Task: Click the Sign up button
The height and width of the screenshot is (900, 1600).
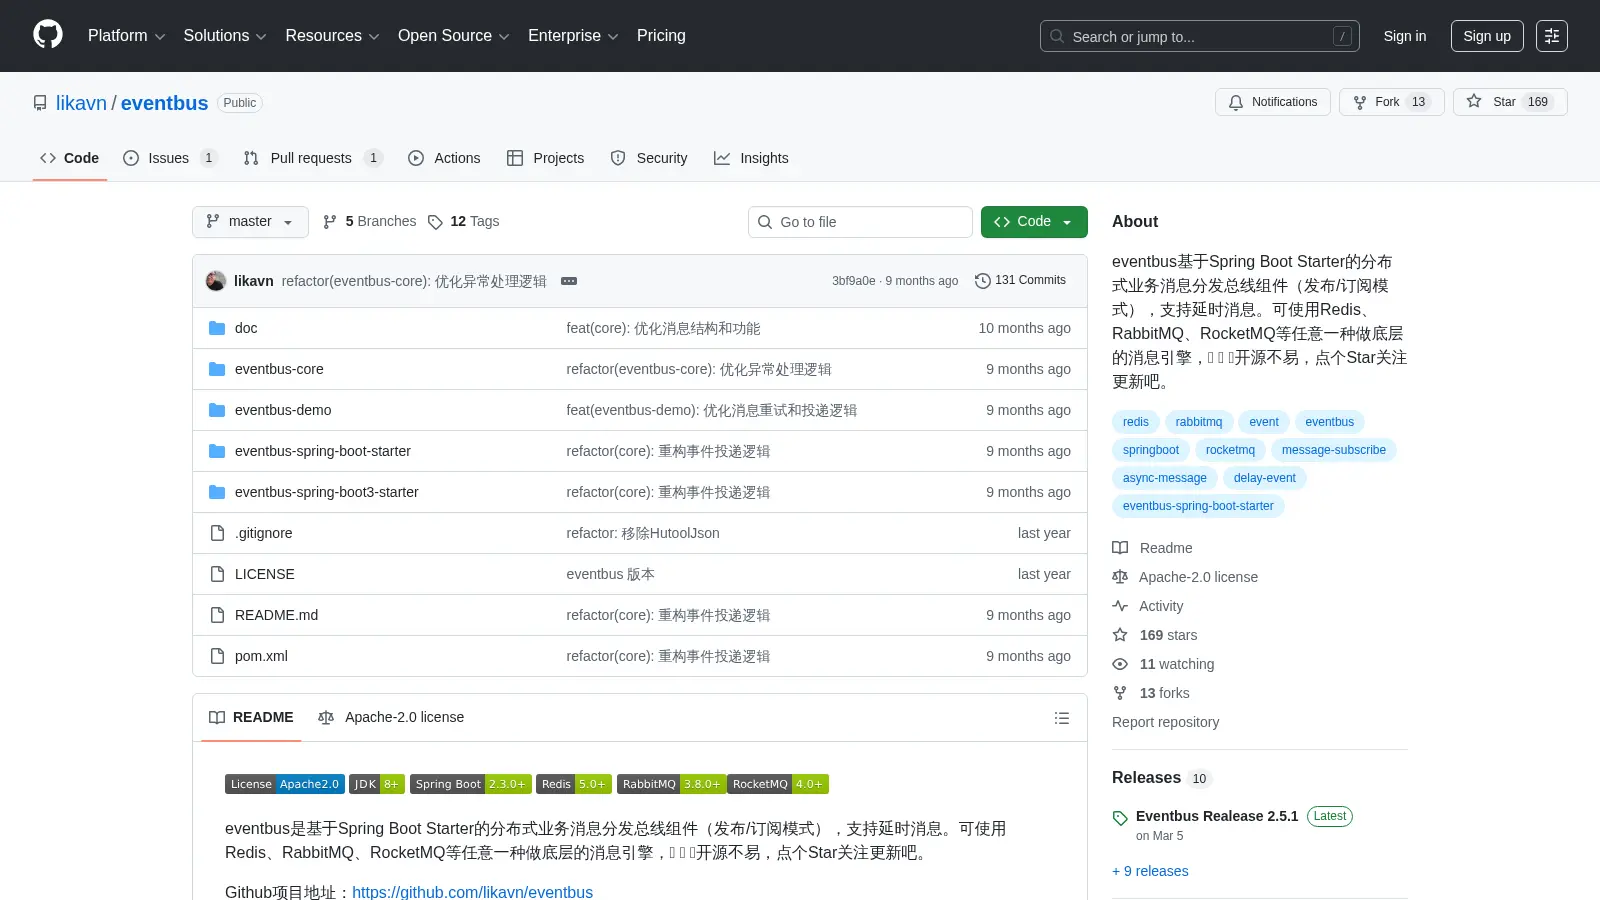Action: tap(1487, 36)
